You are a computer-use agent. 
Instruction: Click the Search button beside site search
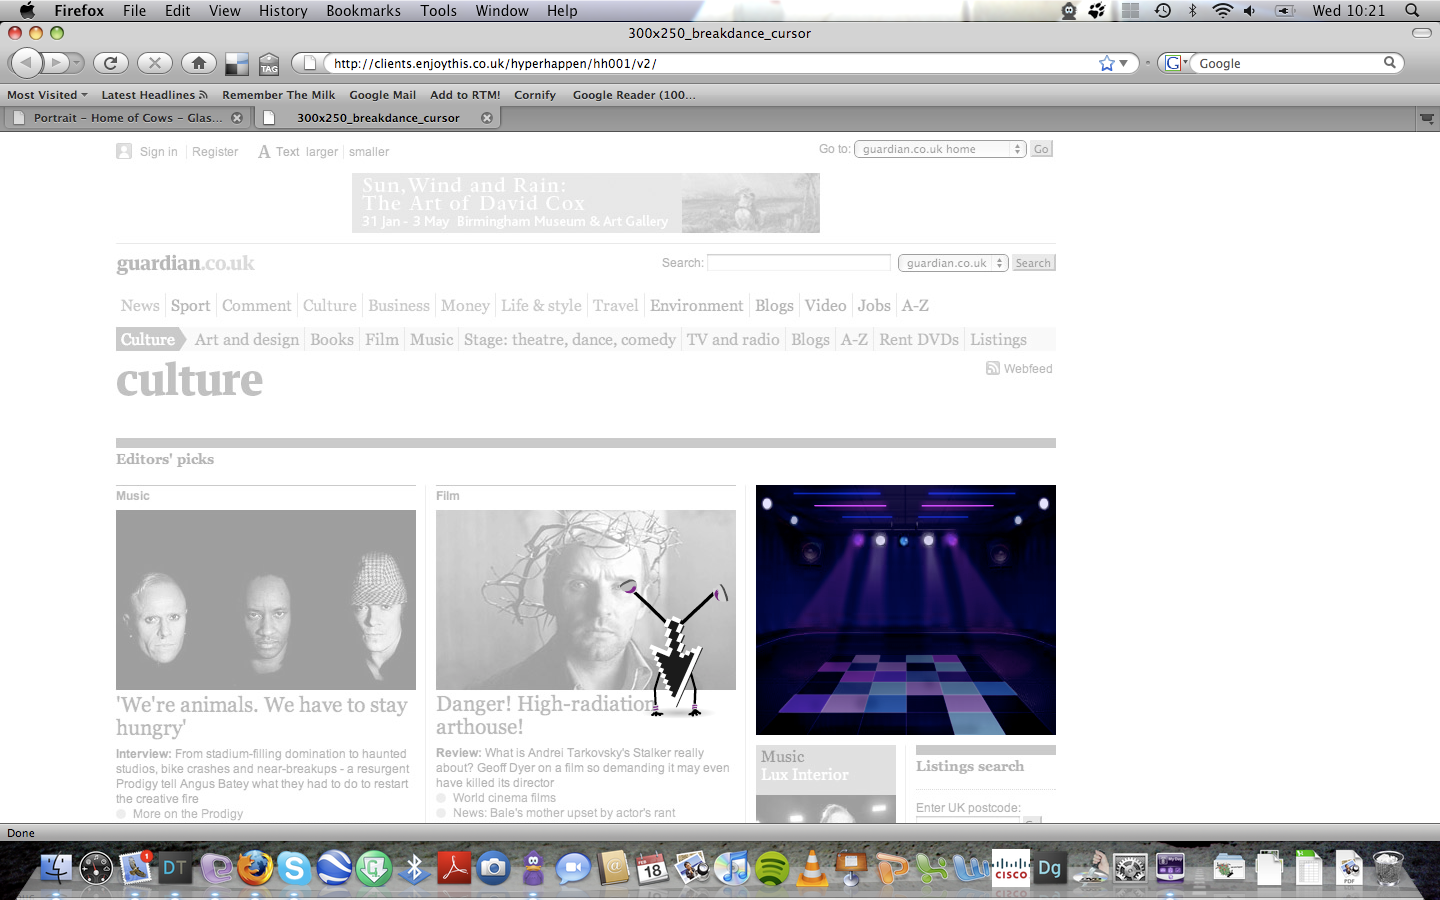point(1033,263)
